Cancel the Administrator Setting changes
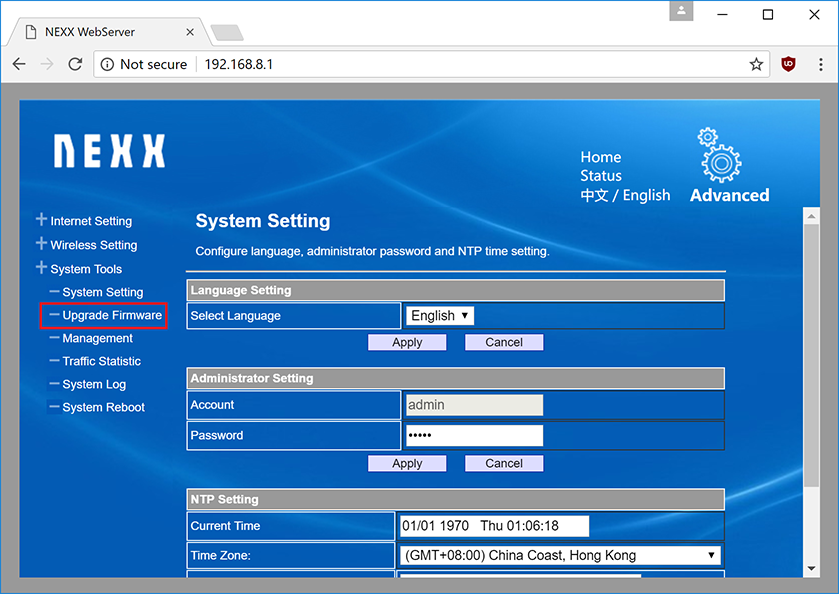Viewport: 839px width, 594px height. pos(504,463)
